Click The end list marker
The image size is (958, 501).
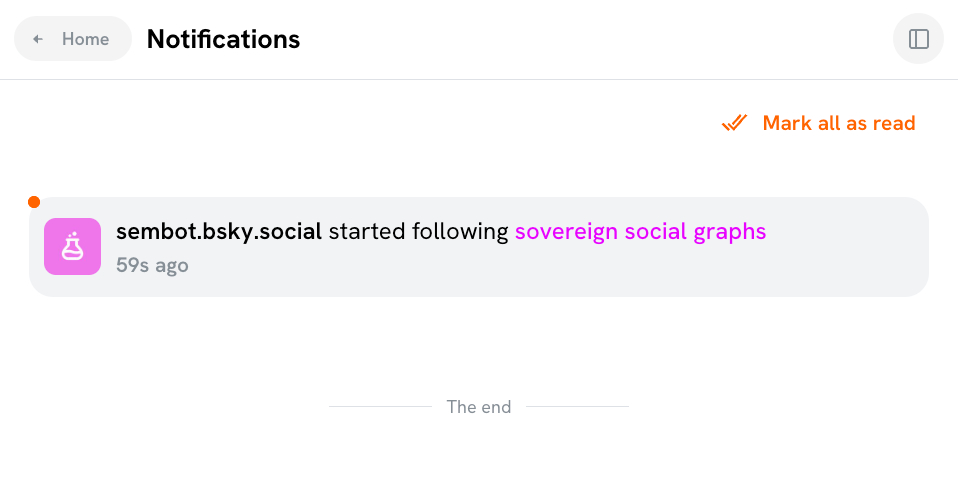[479, 407]
